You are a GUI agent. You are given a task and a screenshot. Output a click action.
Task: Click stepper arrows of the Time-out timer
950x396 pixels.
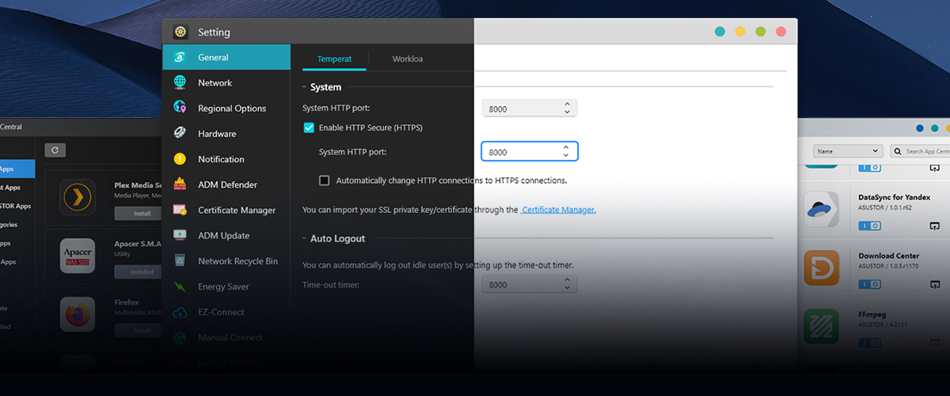pos(567,284)
